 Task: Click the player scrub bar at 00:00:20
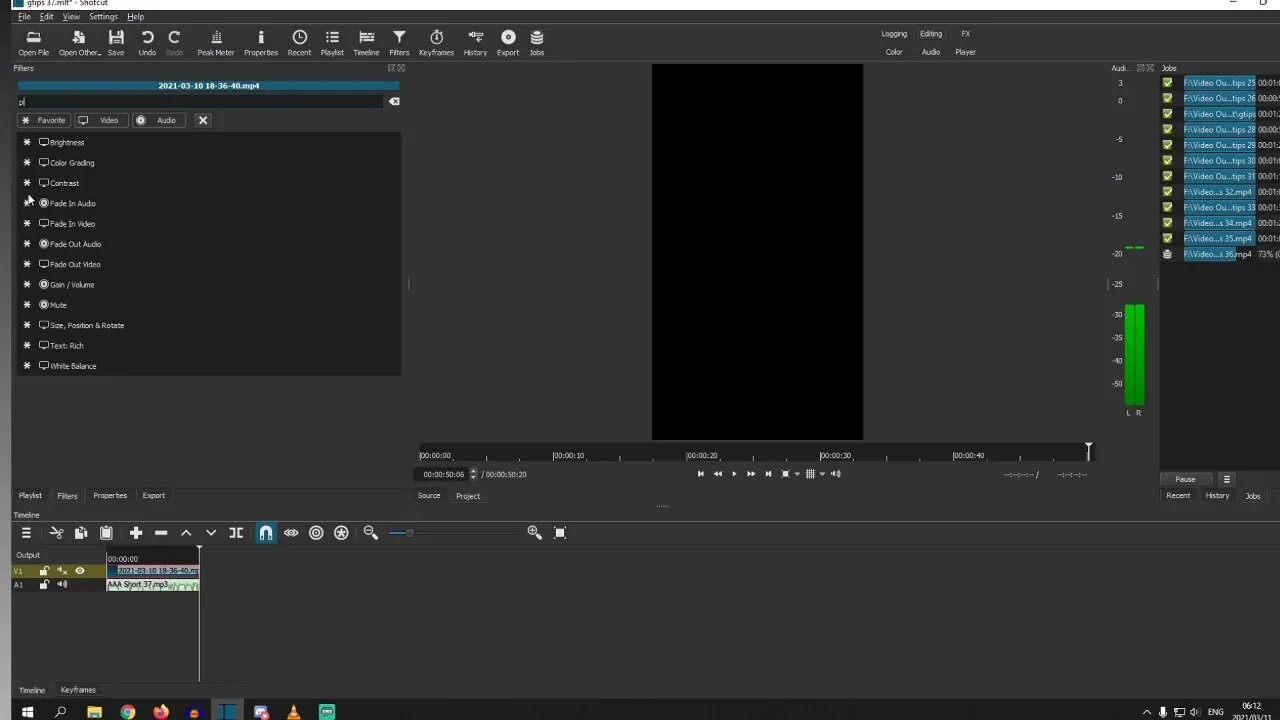pyautogui.click(x=685, y=455)
